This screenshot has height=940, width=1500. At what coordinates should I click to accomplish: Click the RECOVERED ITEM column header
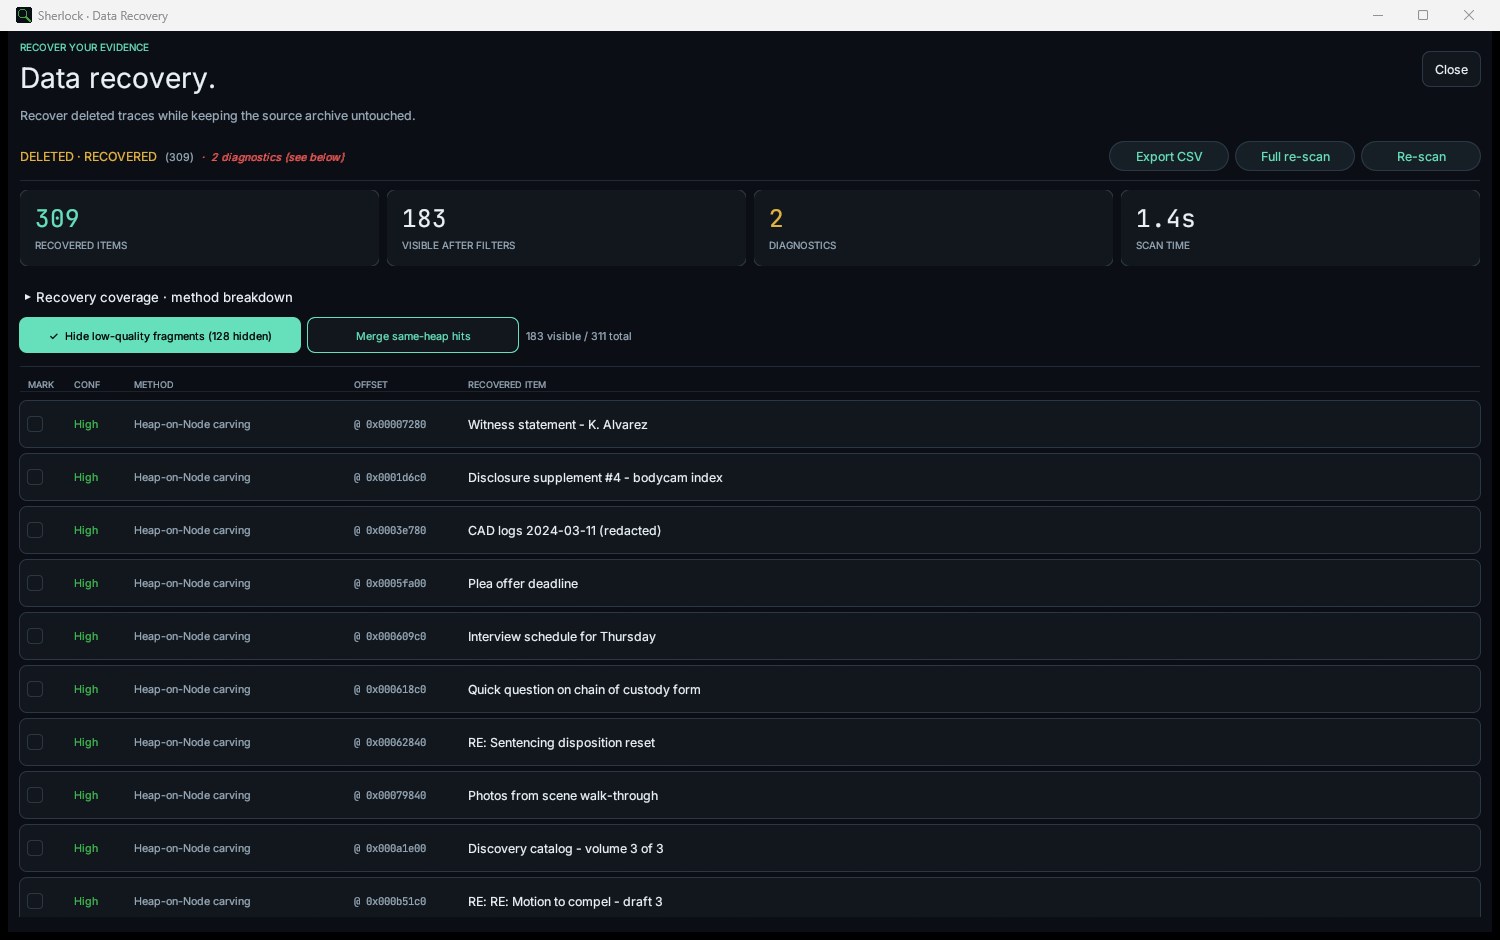click(507, 384)
